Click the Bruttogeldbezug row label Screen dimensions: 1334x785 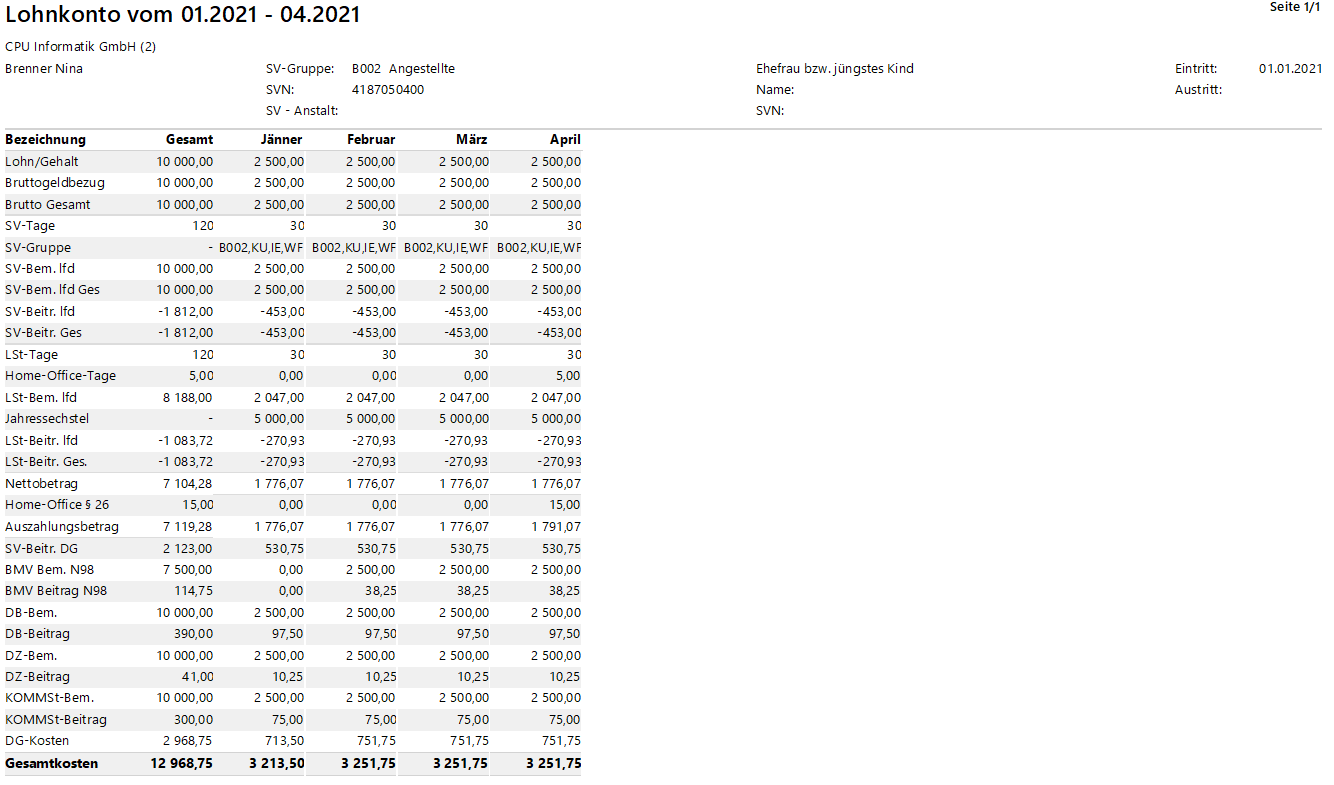click(55, 183)
